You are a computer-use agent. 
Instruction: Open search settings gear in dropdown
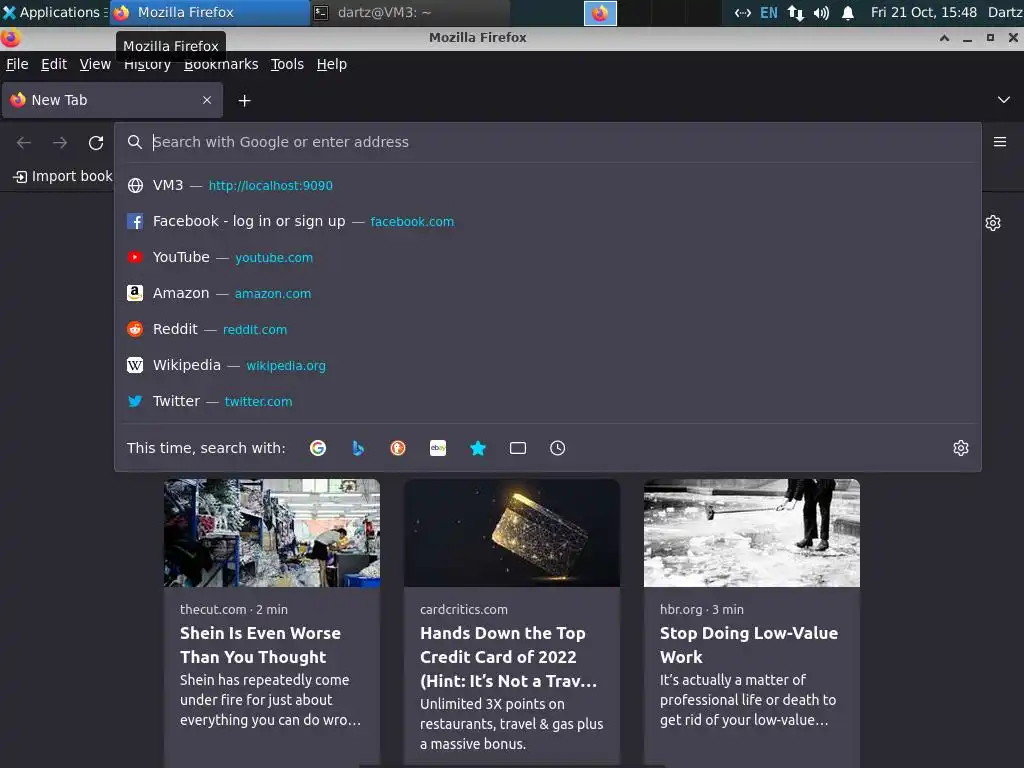click(961, 448)
